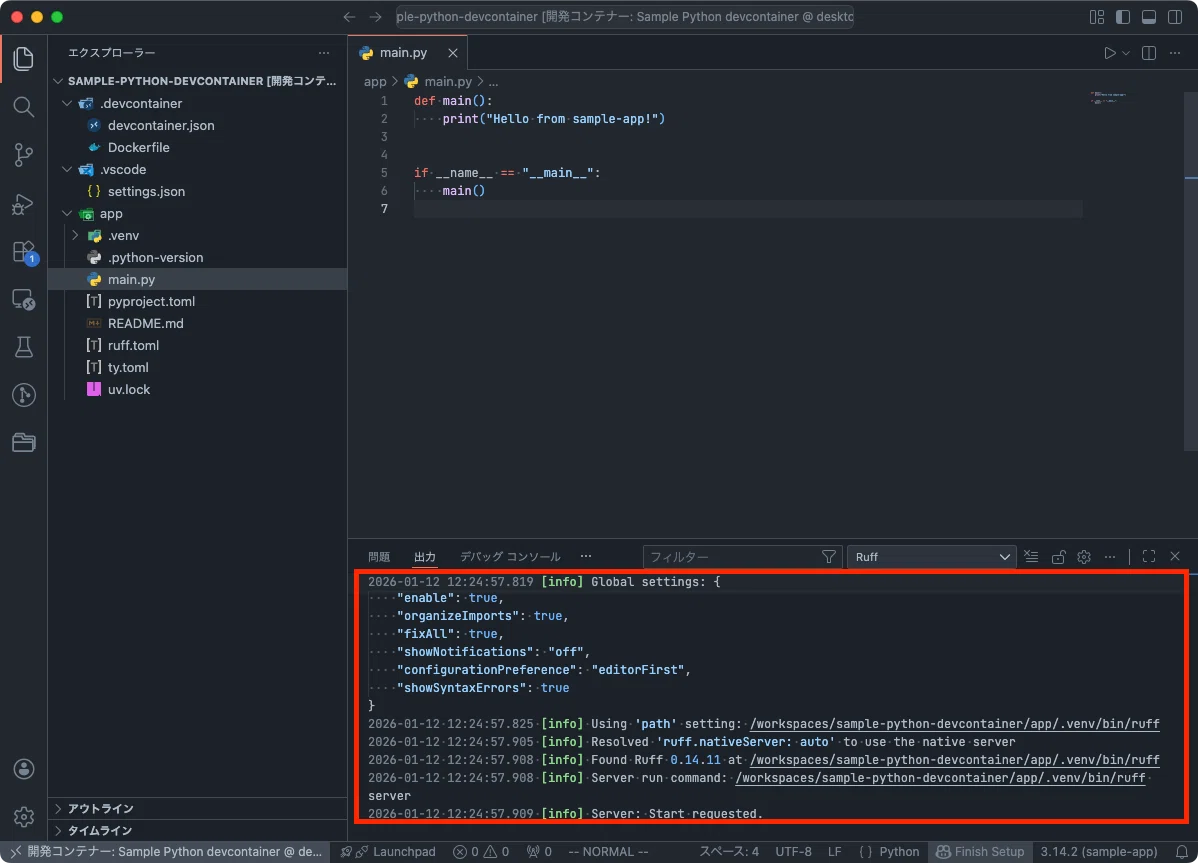Toggle the Secondary Side Bar visibility

tap(1175, 17)
